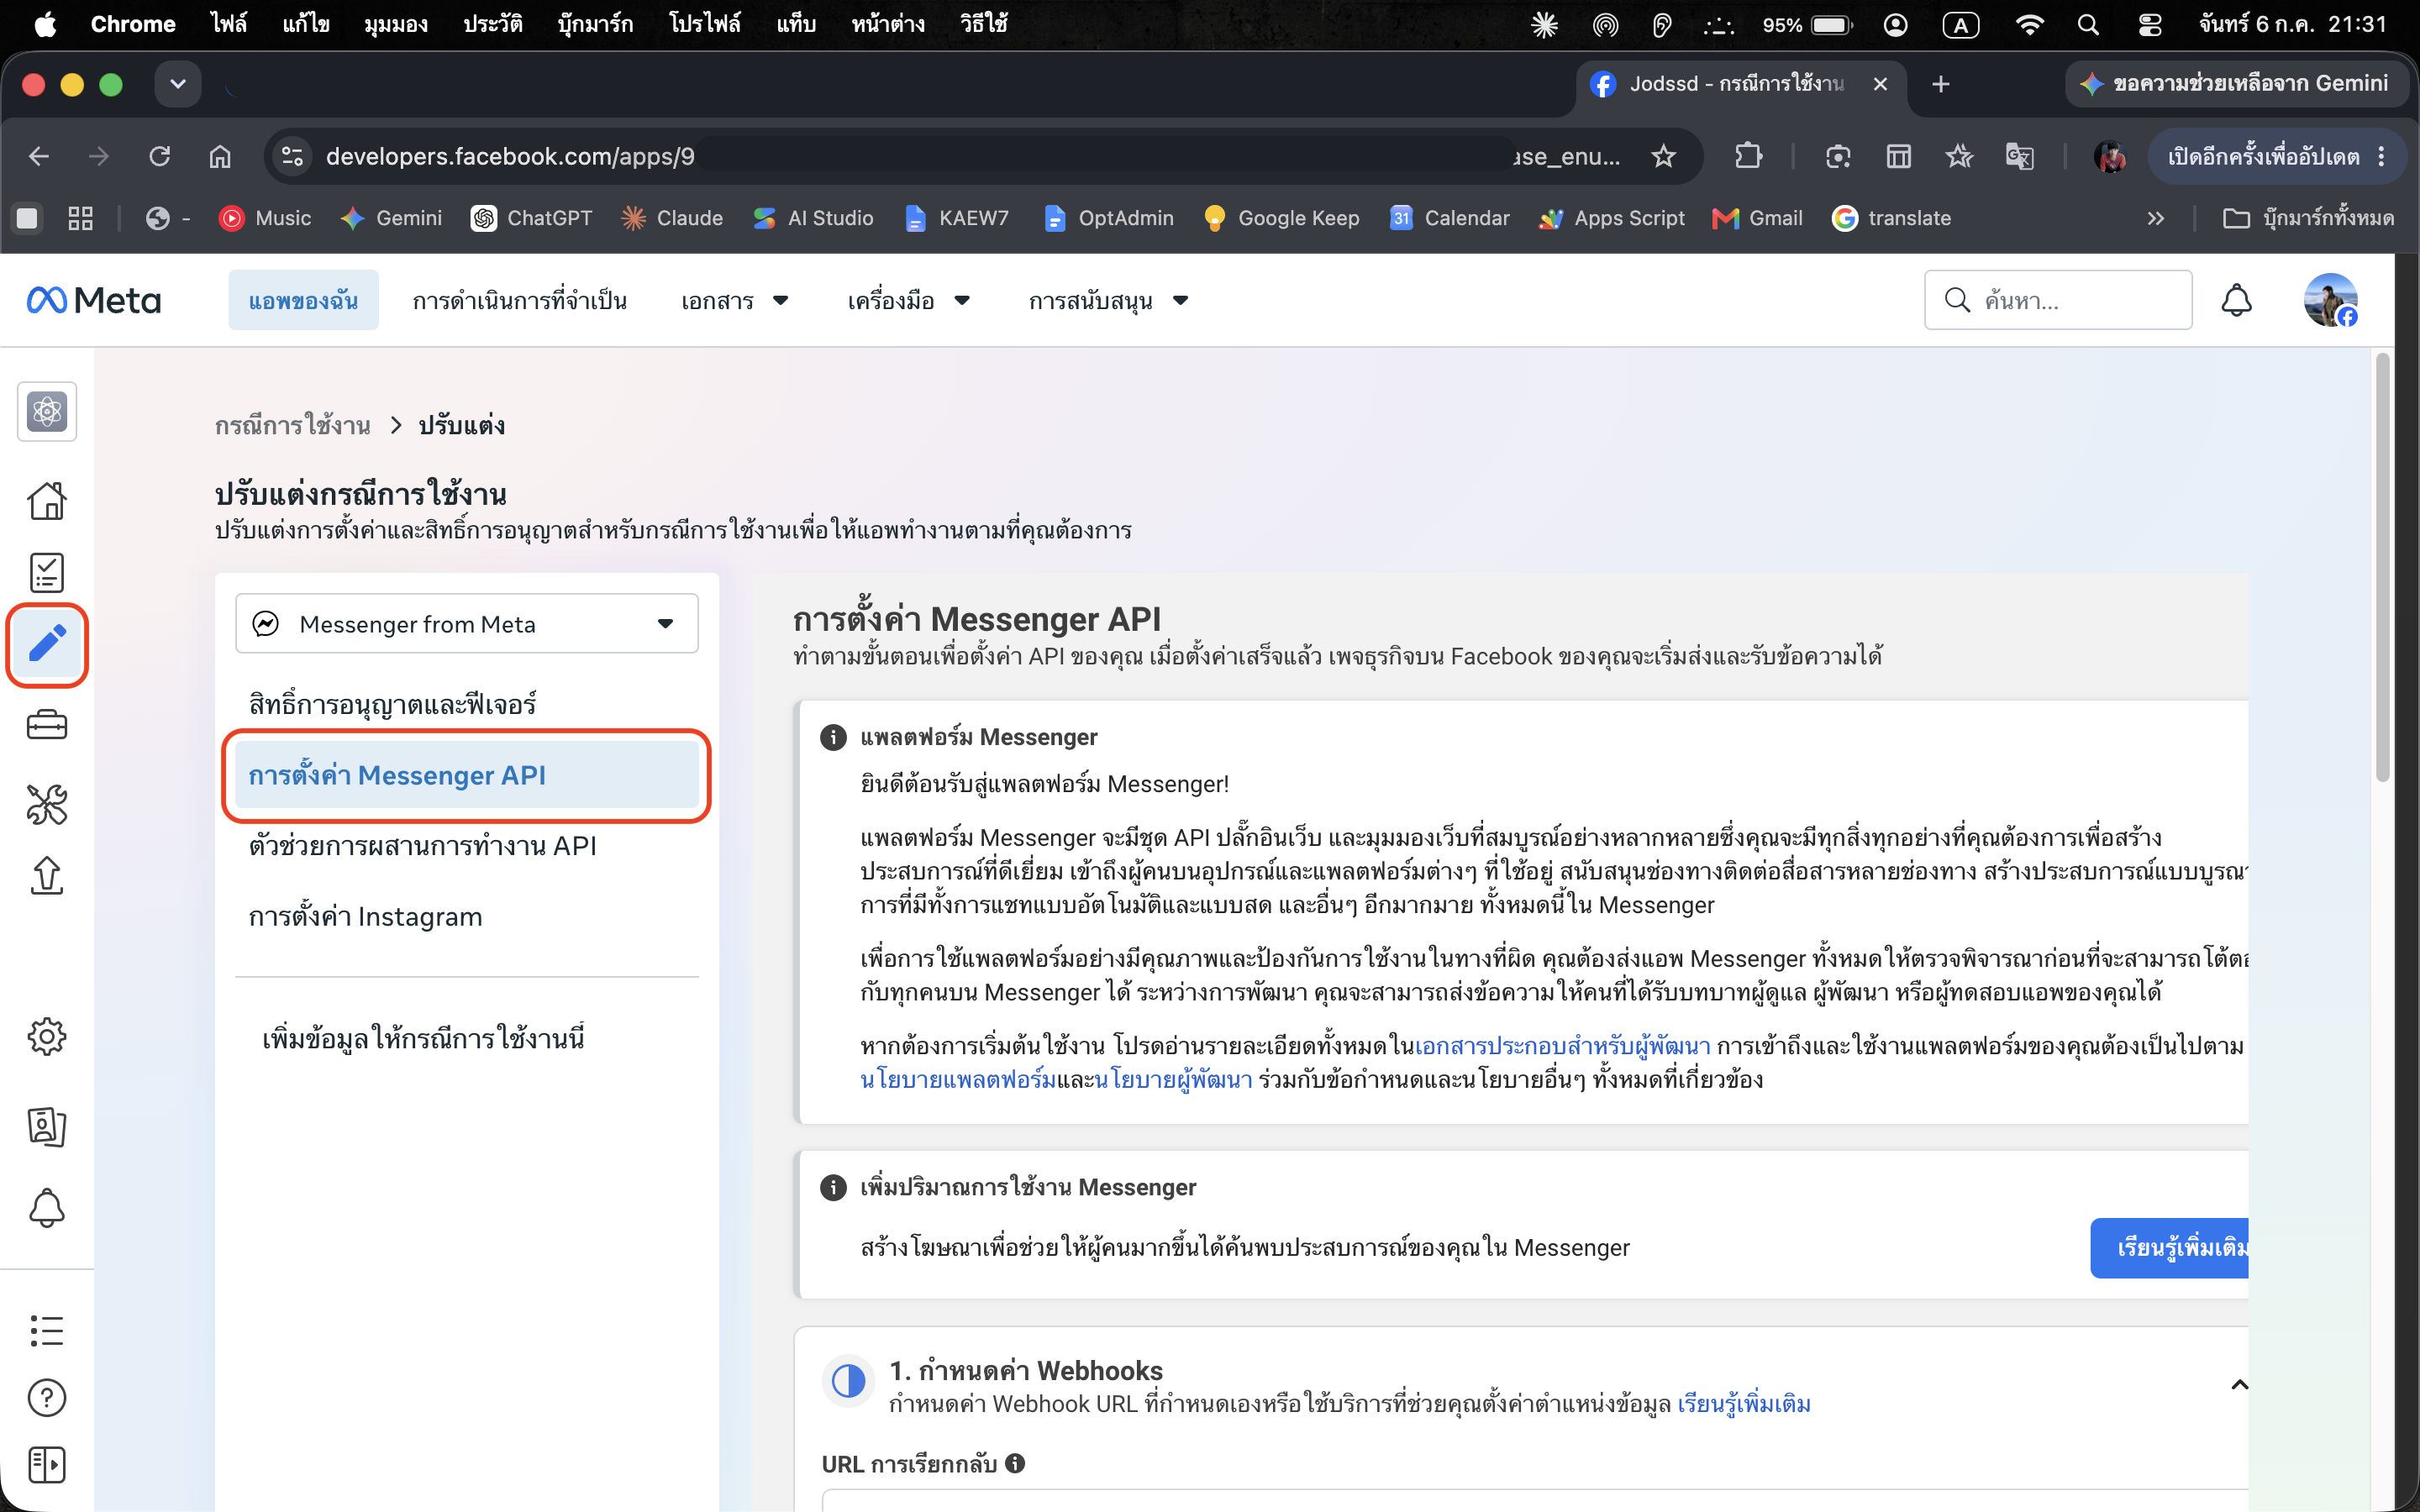Viewport: 2420px width, 1512px height.
Task: Open the briefcase icon in left sidebar
Action: [47, 724]
